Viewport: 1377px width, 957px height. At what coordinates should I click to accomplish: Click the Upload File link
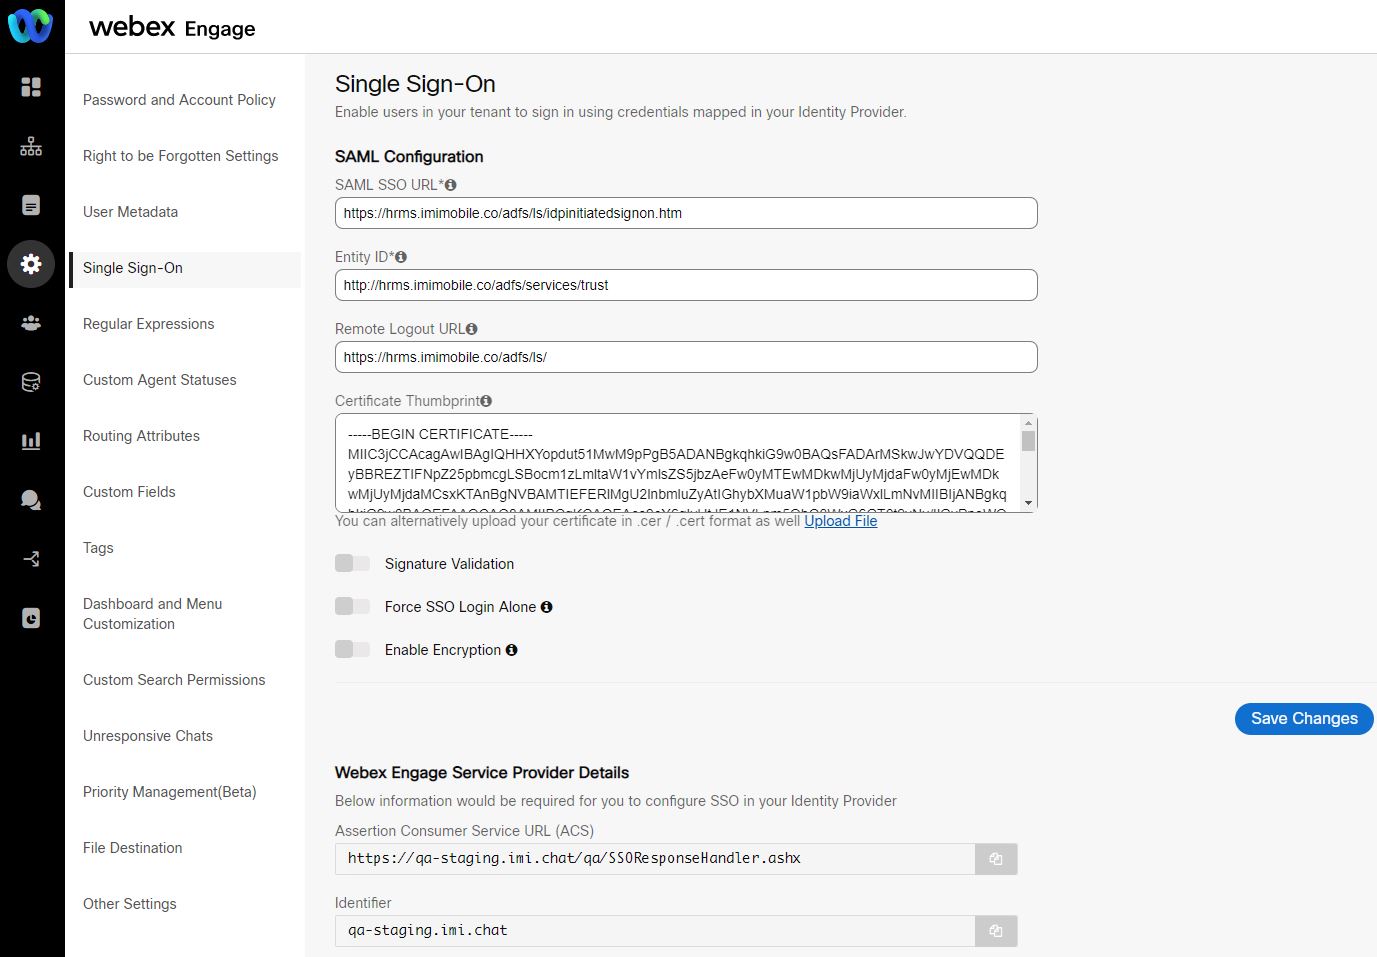pyautogui.click(x=841, y=521)
